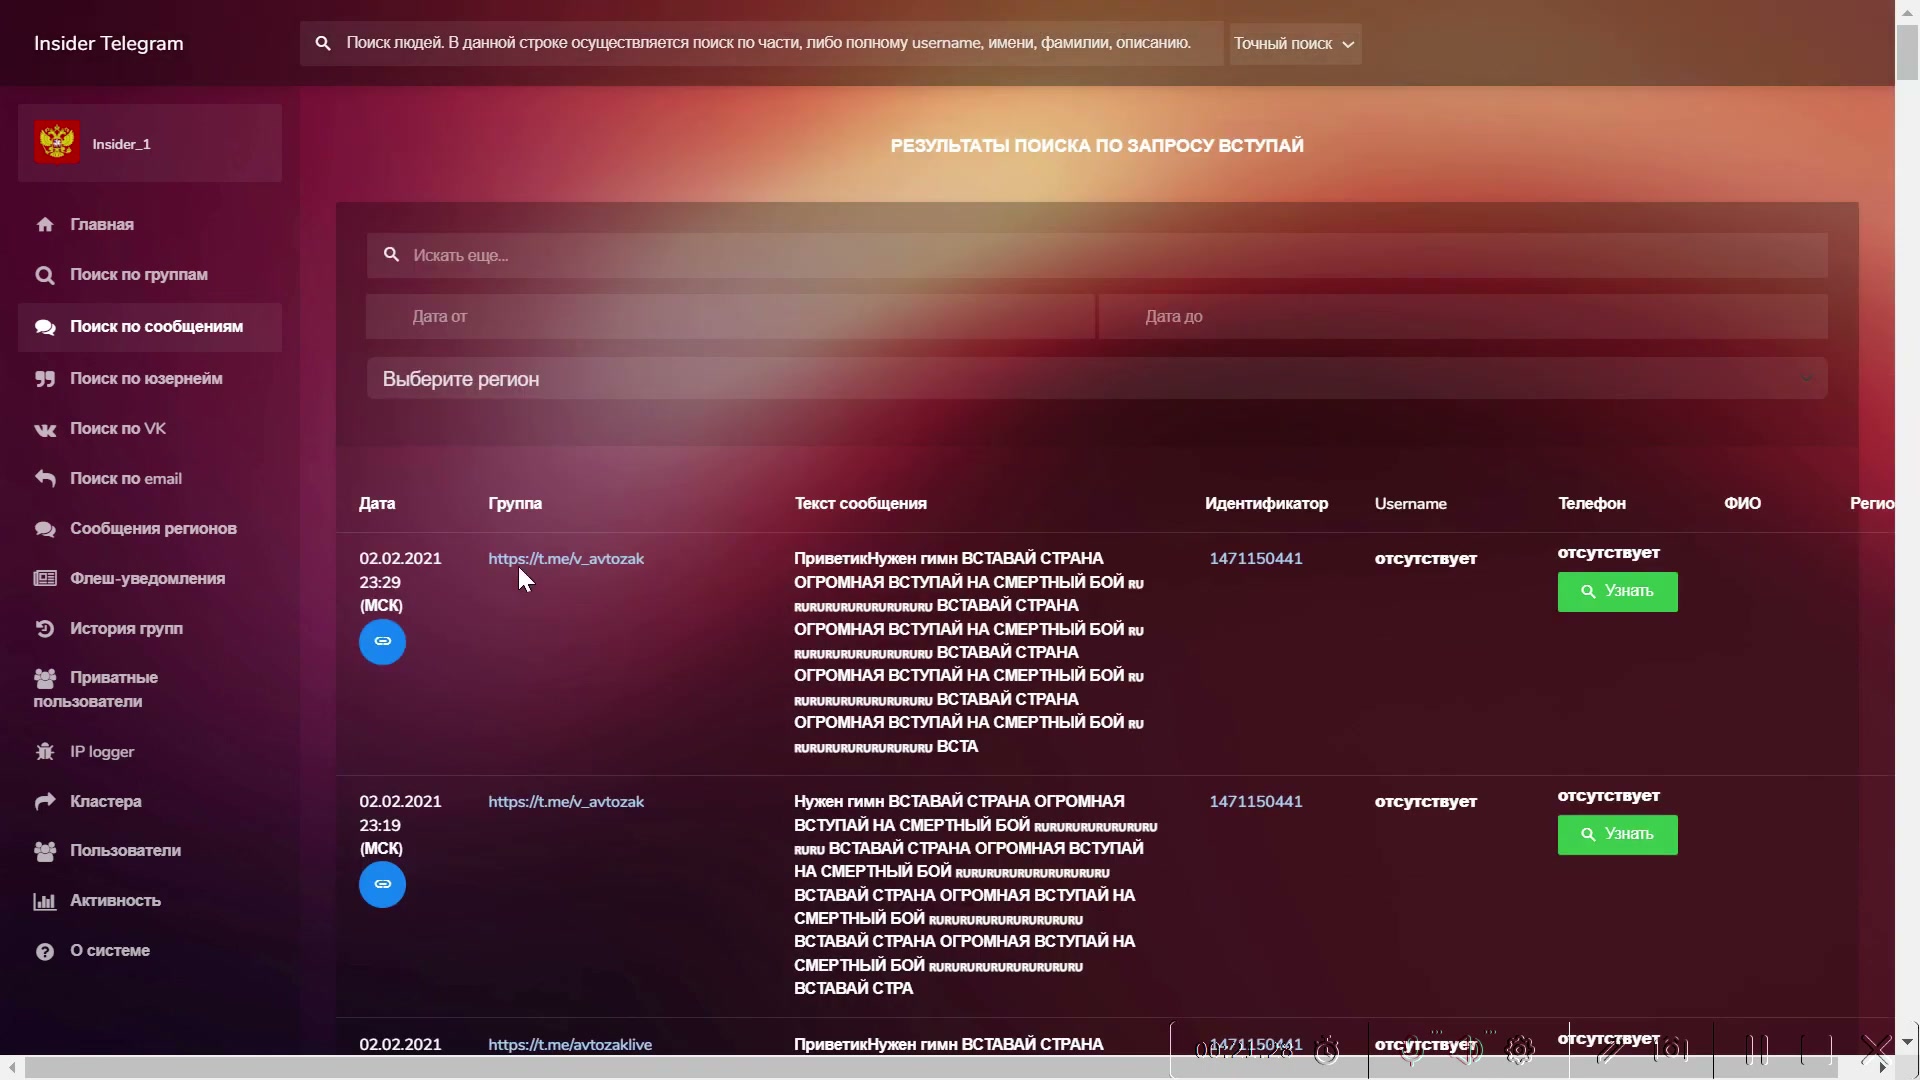Click the Дата от date field
This screenshot has width=1920, height=1080.
pyautogui.click(x=730, y=317)
